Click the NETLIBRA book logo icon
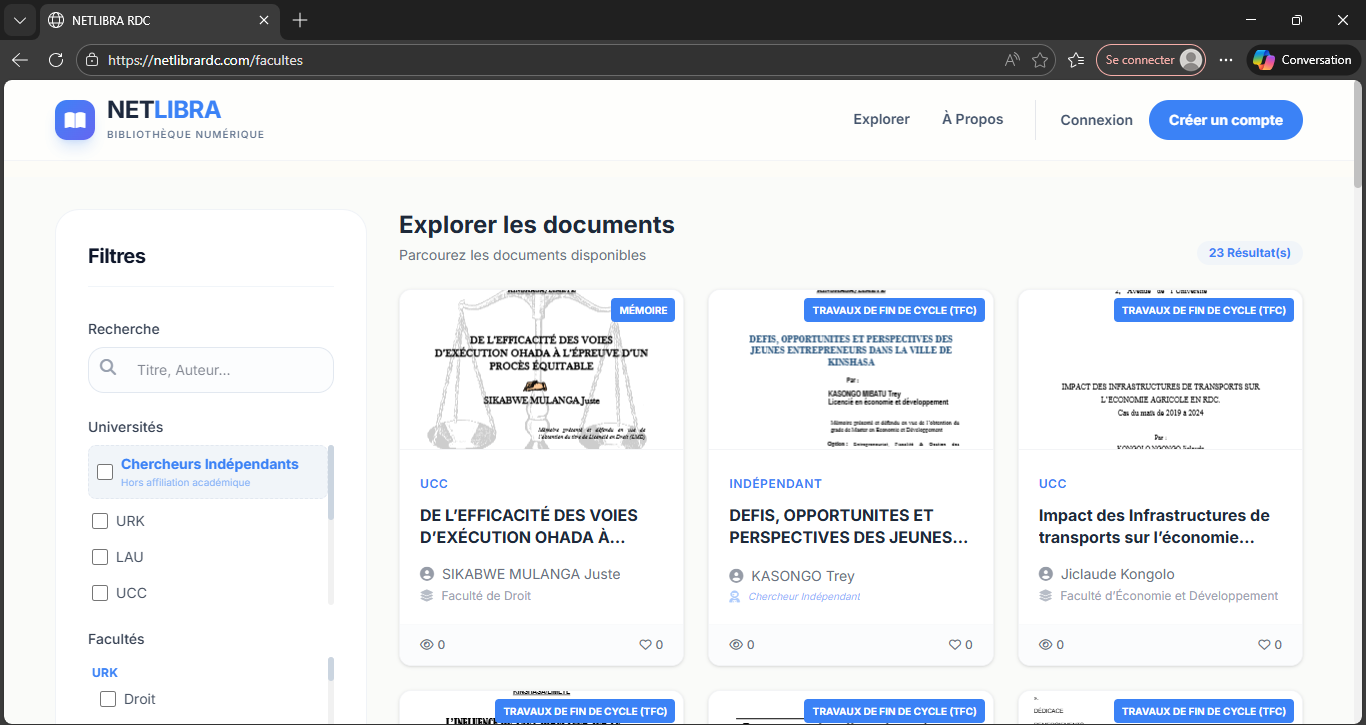 75,120
